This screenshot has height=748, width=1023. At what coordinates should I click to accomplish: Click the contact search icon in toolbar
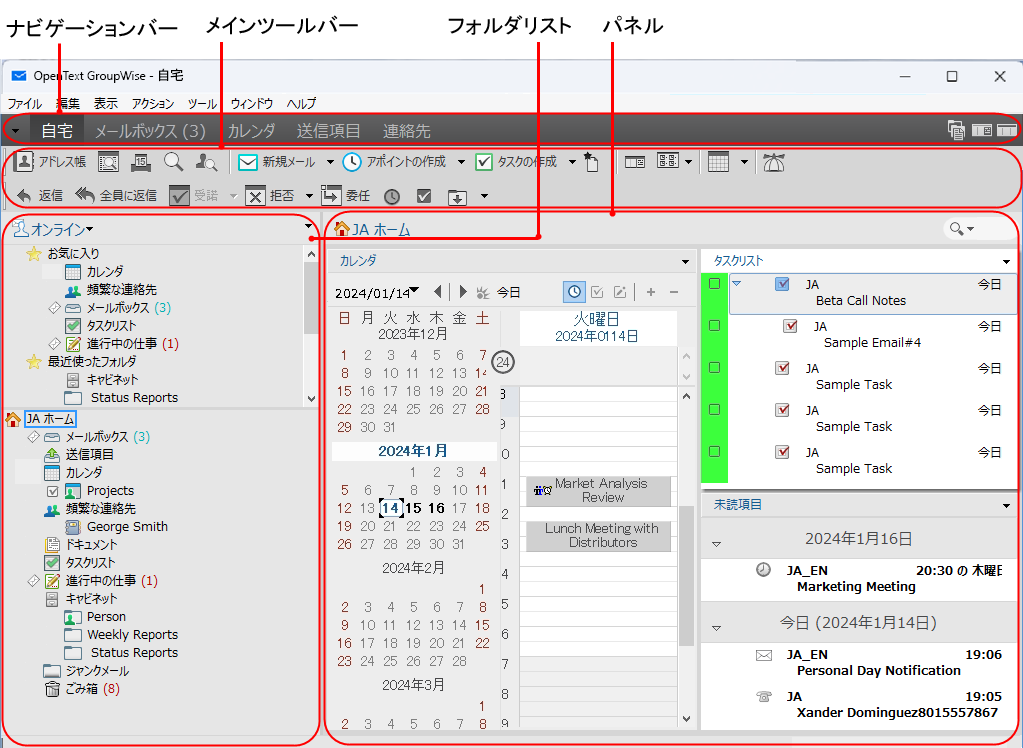pyautogui.click(x=207, y=163)
